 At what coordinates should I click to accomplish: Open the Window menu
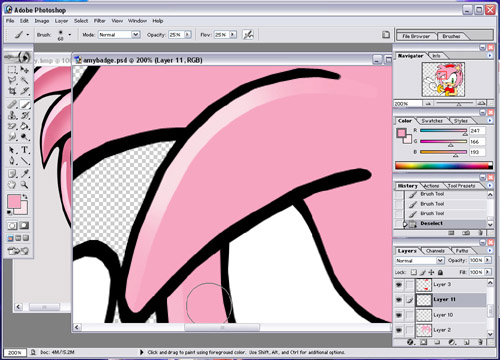click(137, 21)
